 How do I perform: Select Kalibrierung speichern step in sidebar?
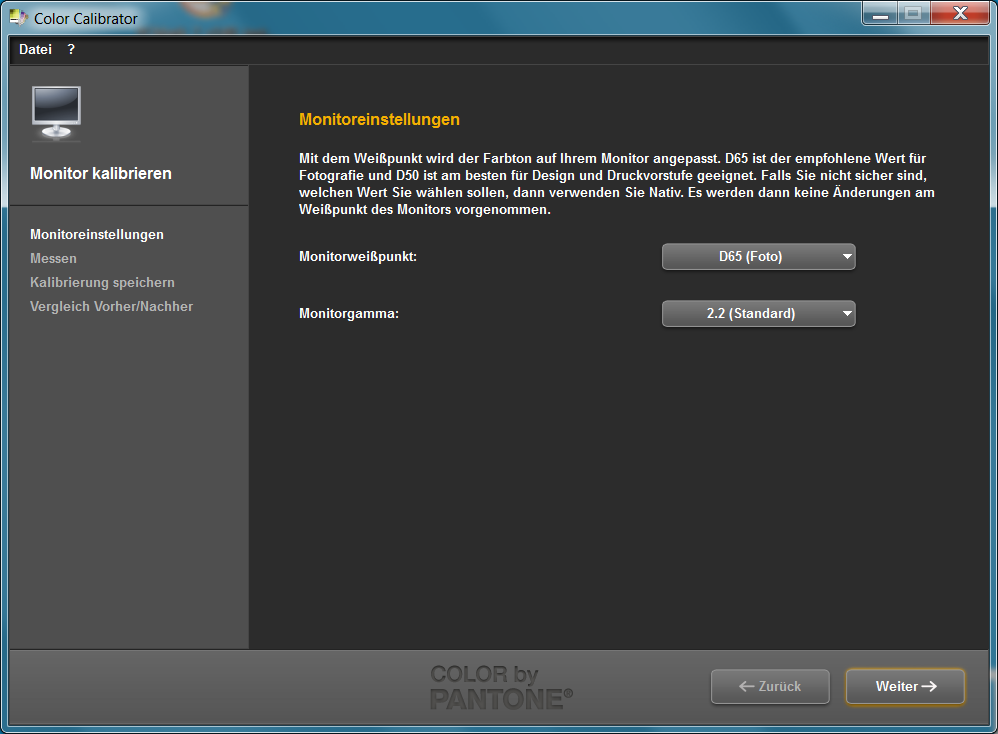tap(102, 282)
